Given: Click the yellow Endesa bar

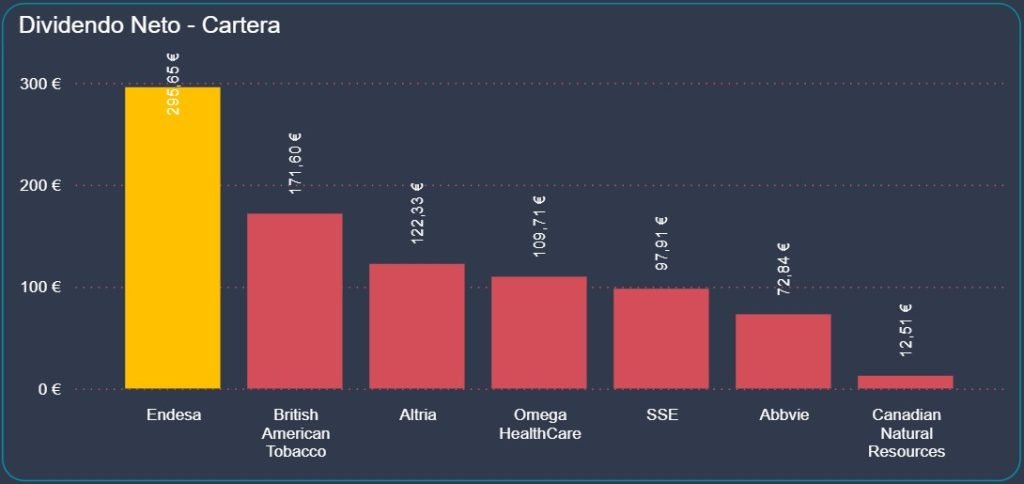Looking at the screenshot, I should click(x=172, y=238).
